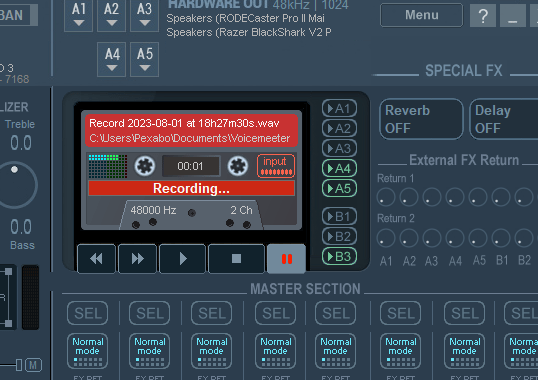Click the right cassette reel gear

[238, 166]
